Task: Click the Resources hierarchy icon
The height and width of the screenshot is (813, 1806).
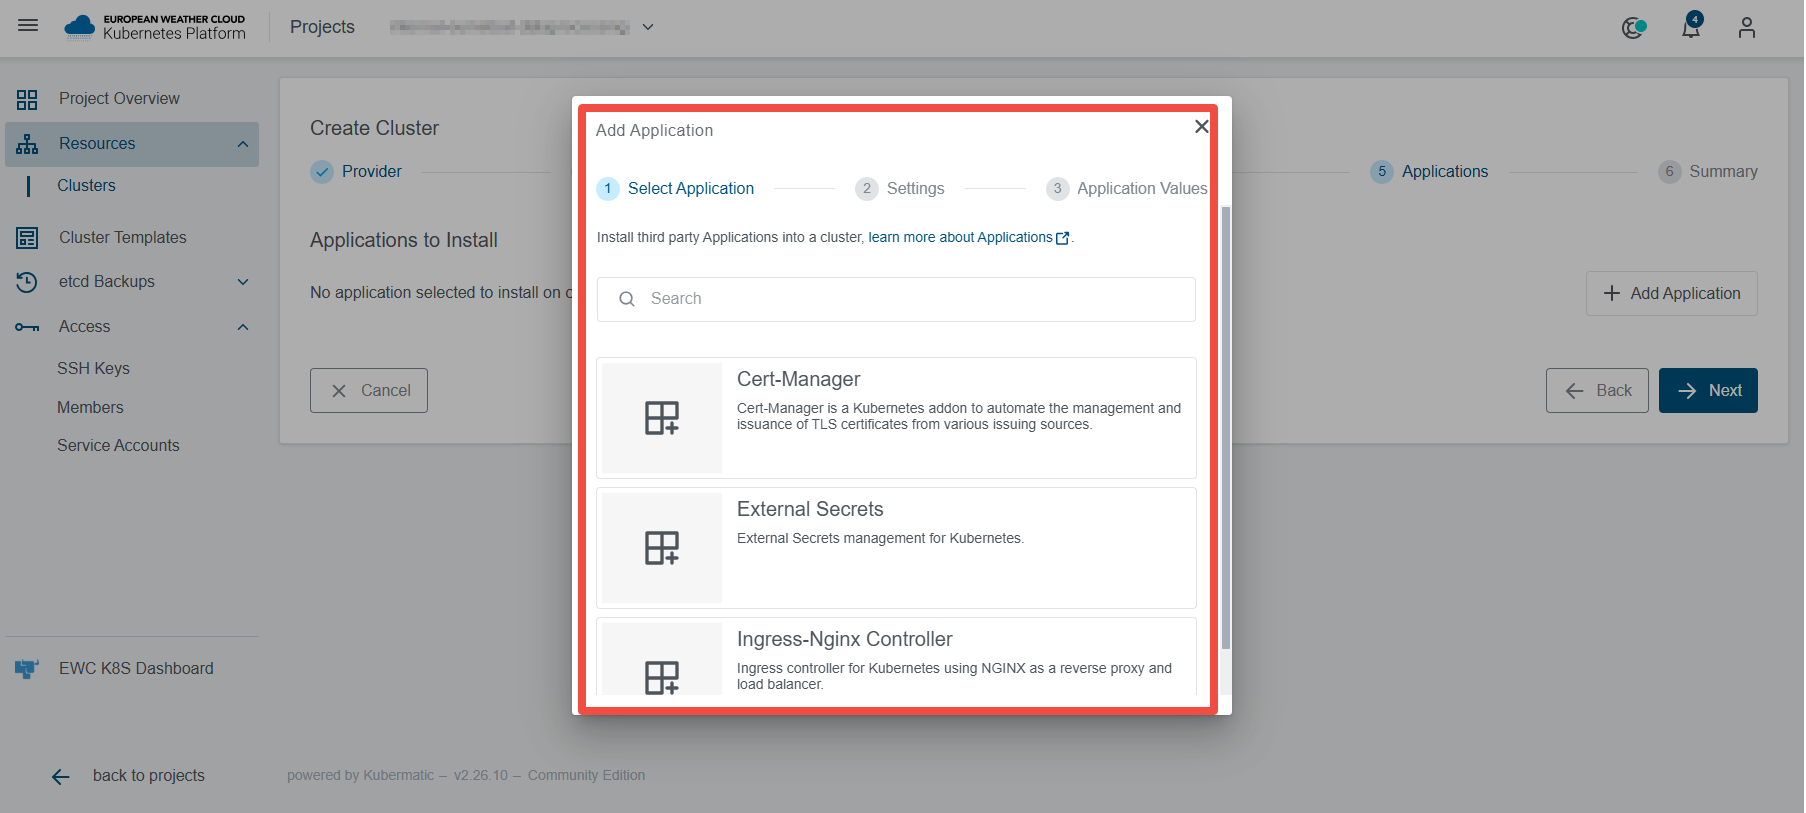Action: tap(27, 144)
